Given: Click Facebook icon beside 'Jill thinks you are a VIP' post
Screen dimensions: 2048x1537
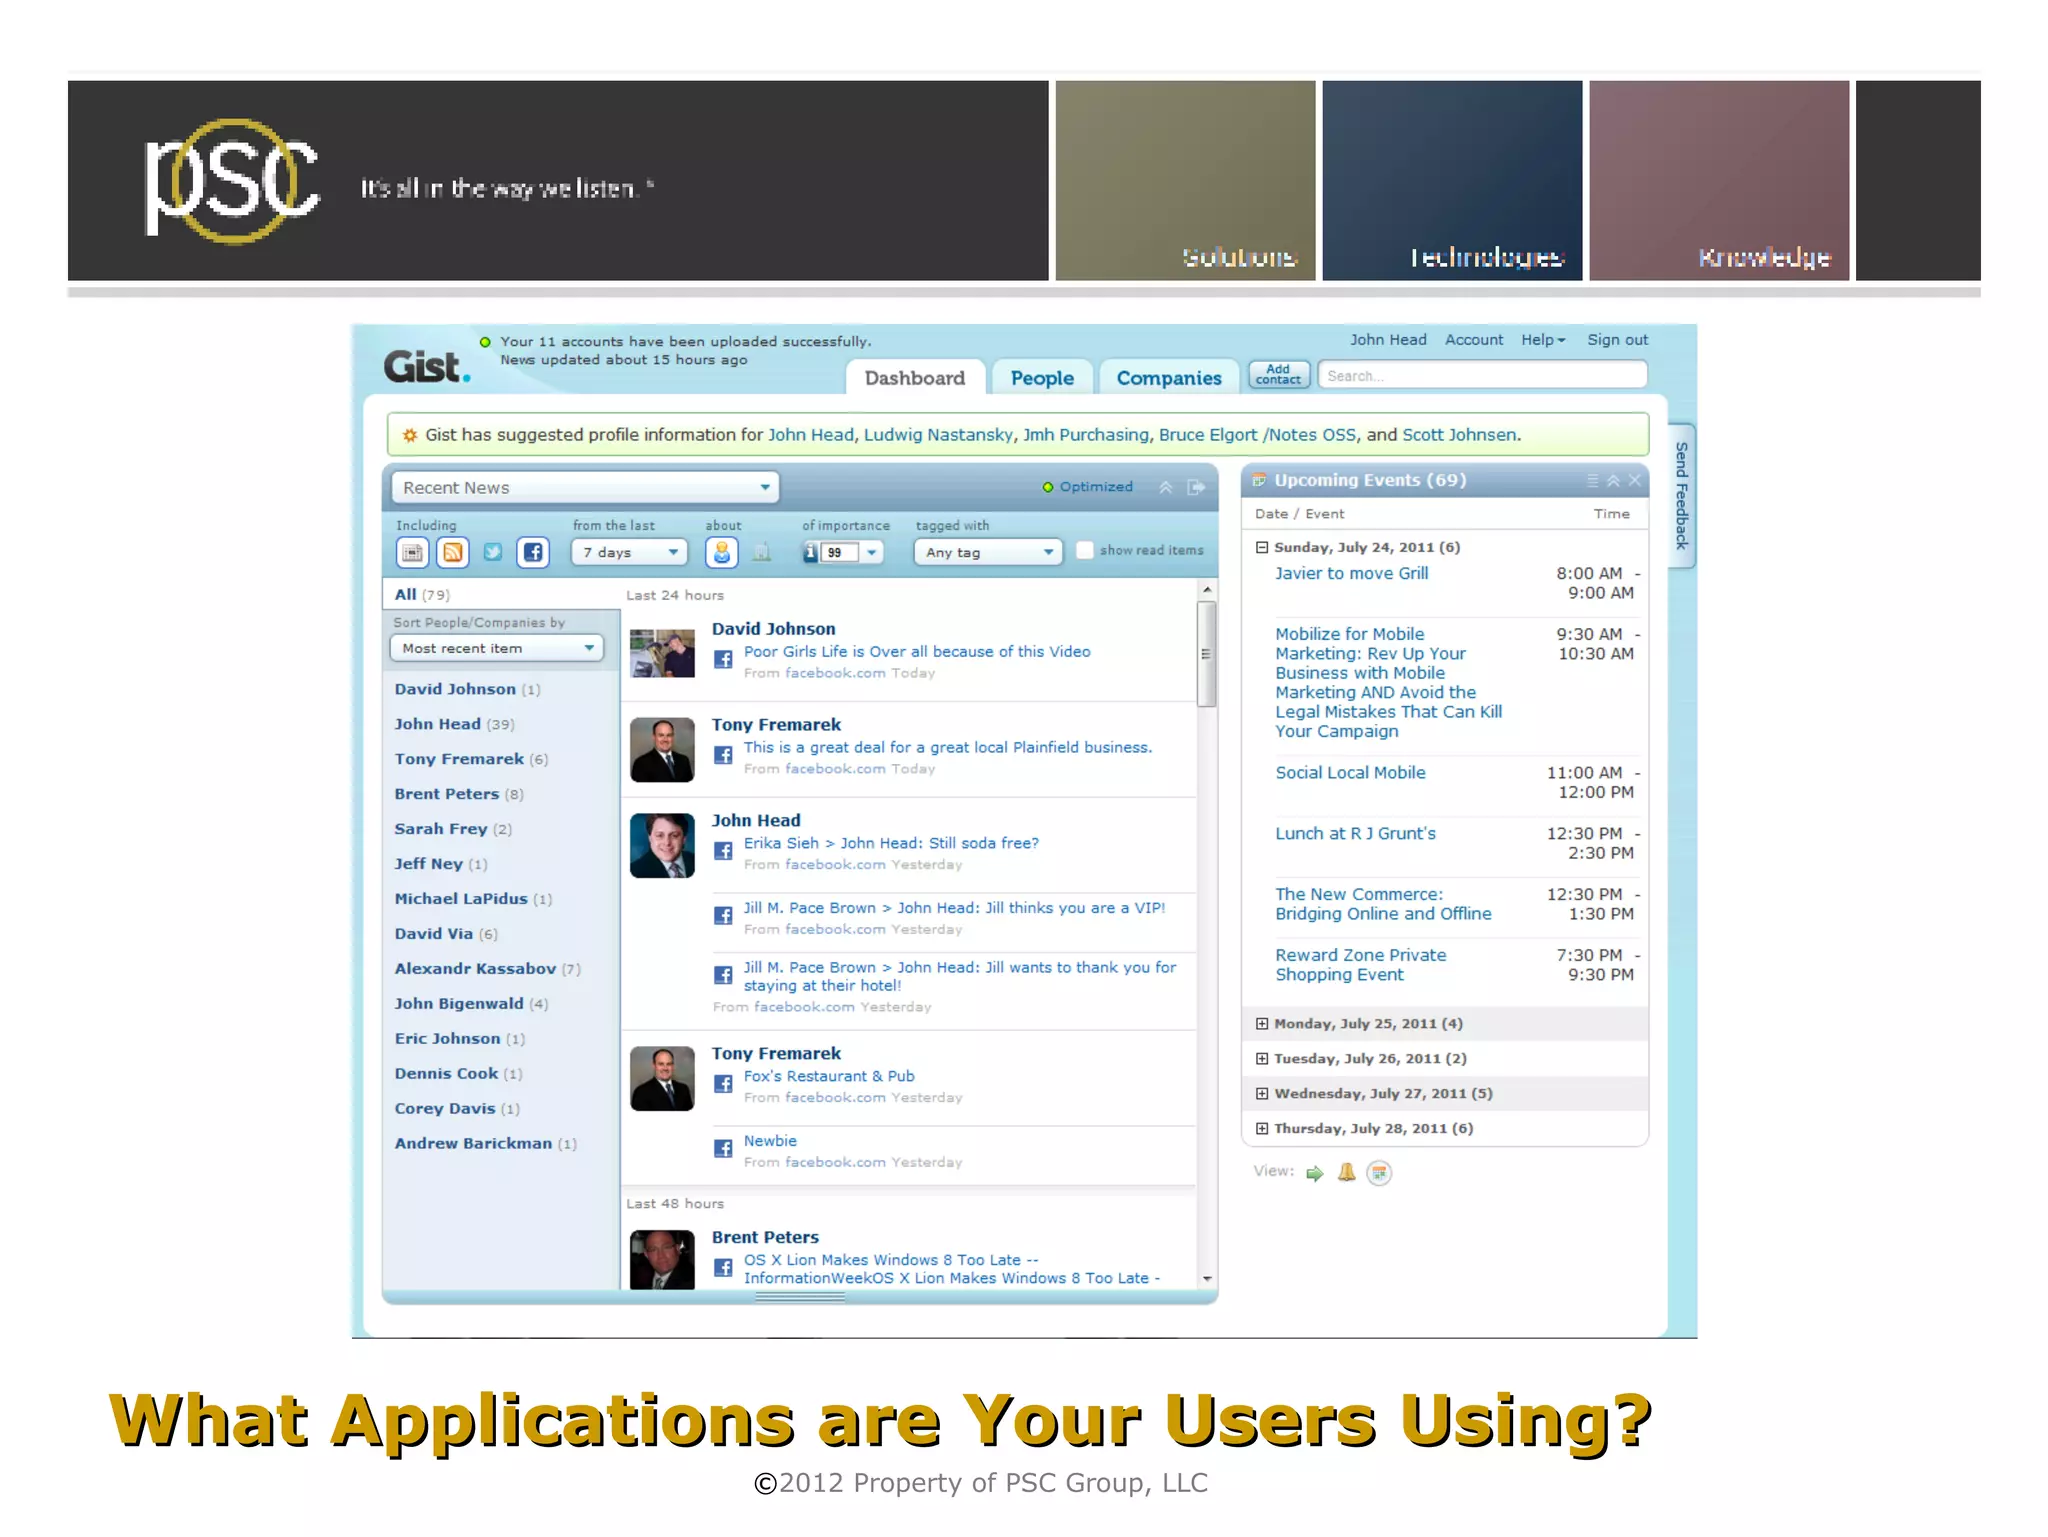Looking at the screenshot, I should coord(723,915).
